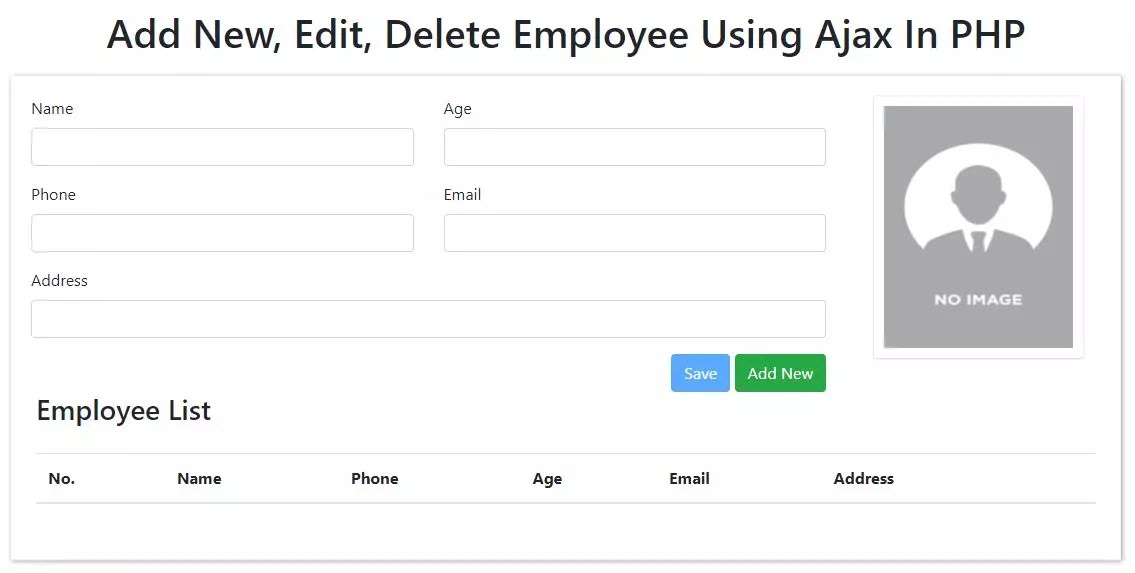Click the Address column header in table
Viewport: 1135px width, 573px height.
pos(864,478)
